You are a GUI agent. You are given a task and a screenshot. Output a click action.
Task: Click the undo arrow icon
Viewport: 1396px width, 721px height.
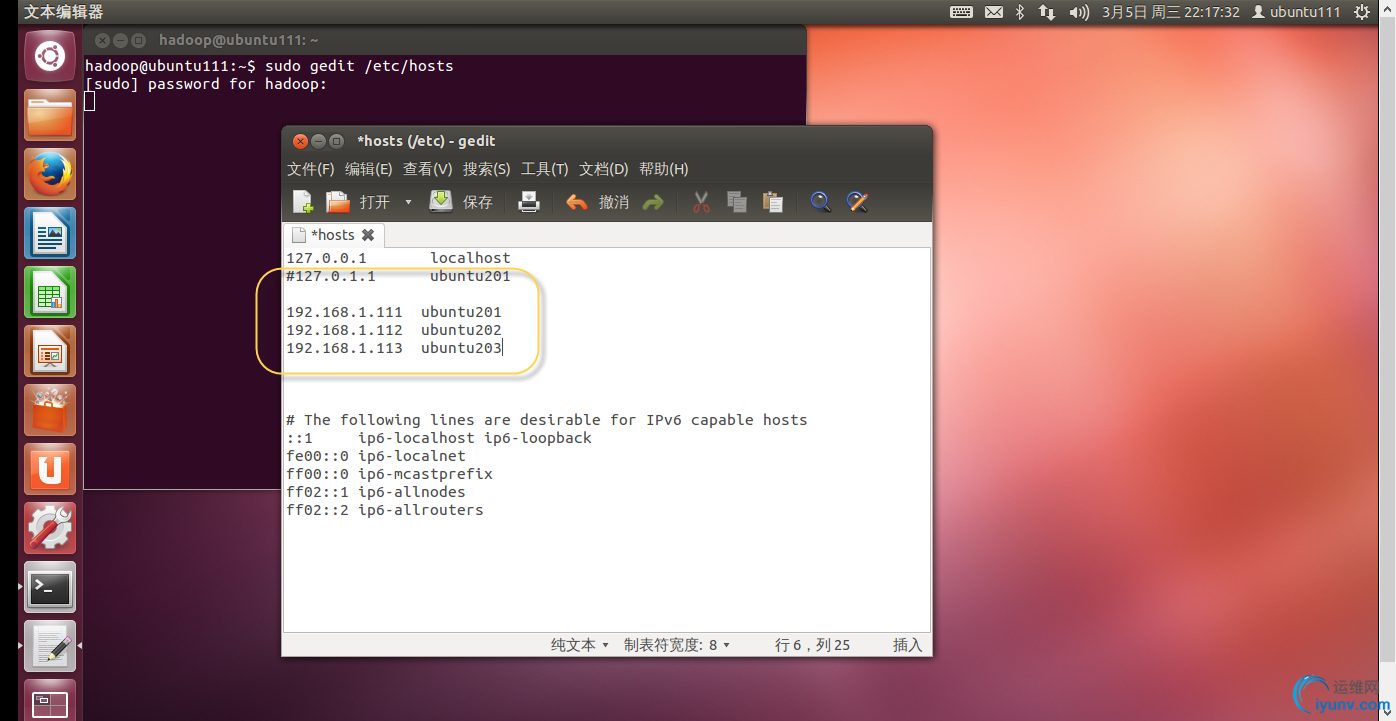click(577, 202)
